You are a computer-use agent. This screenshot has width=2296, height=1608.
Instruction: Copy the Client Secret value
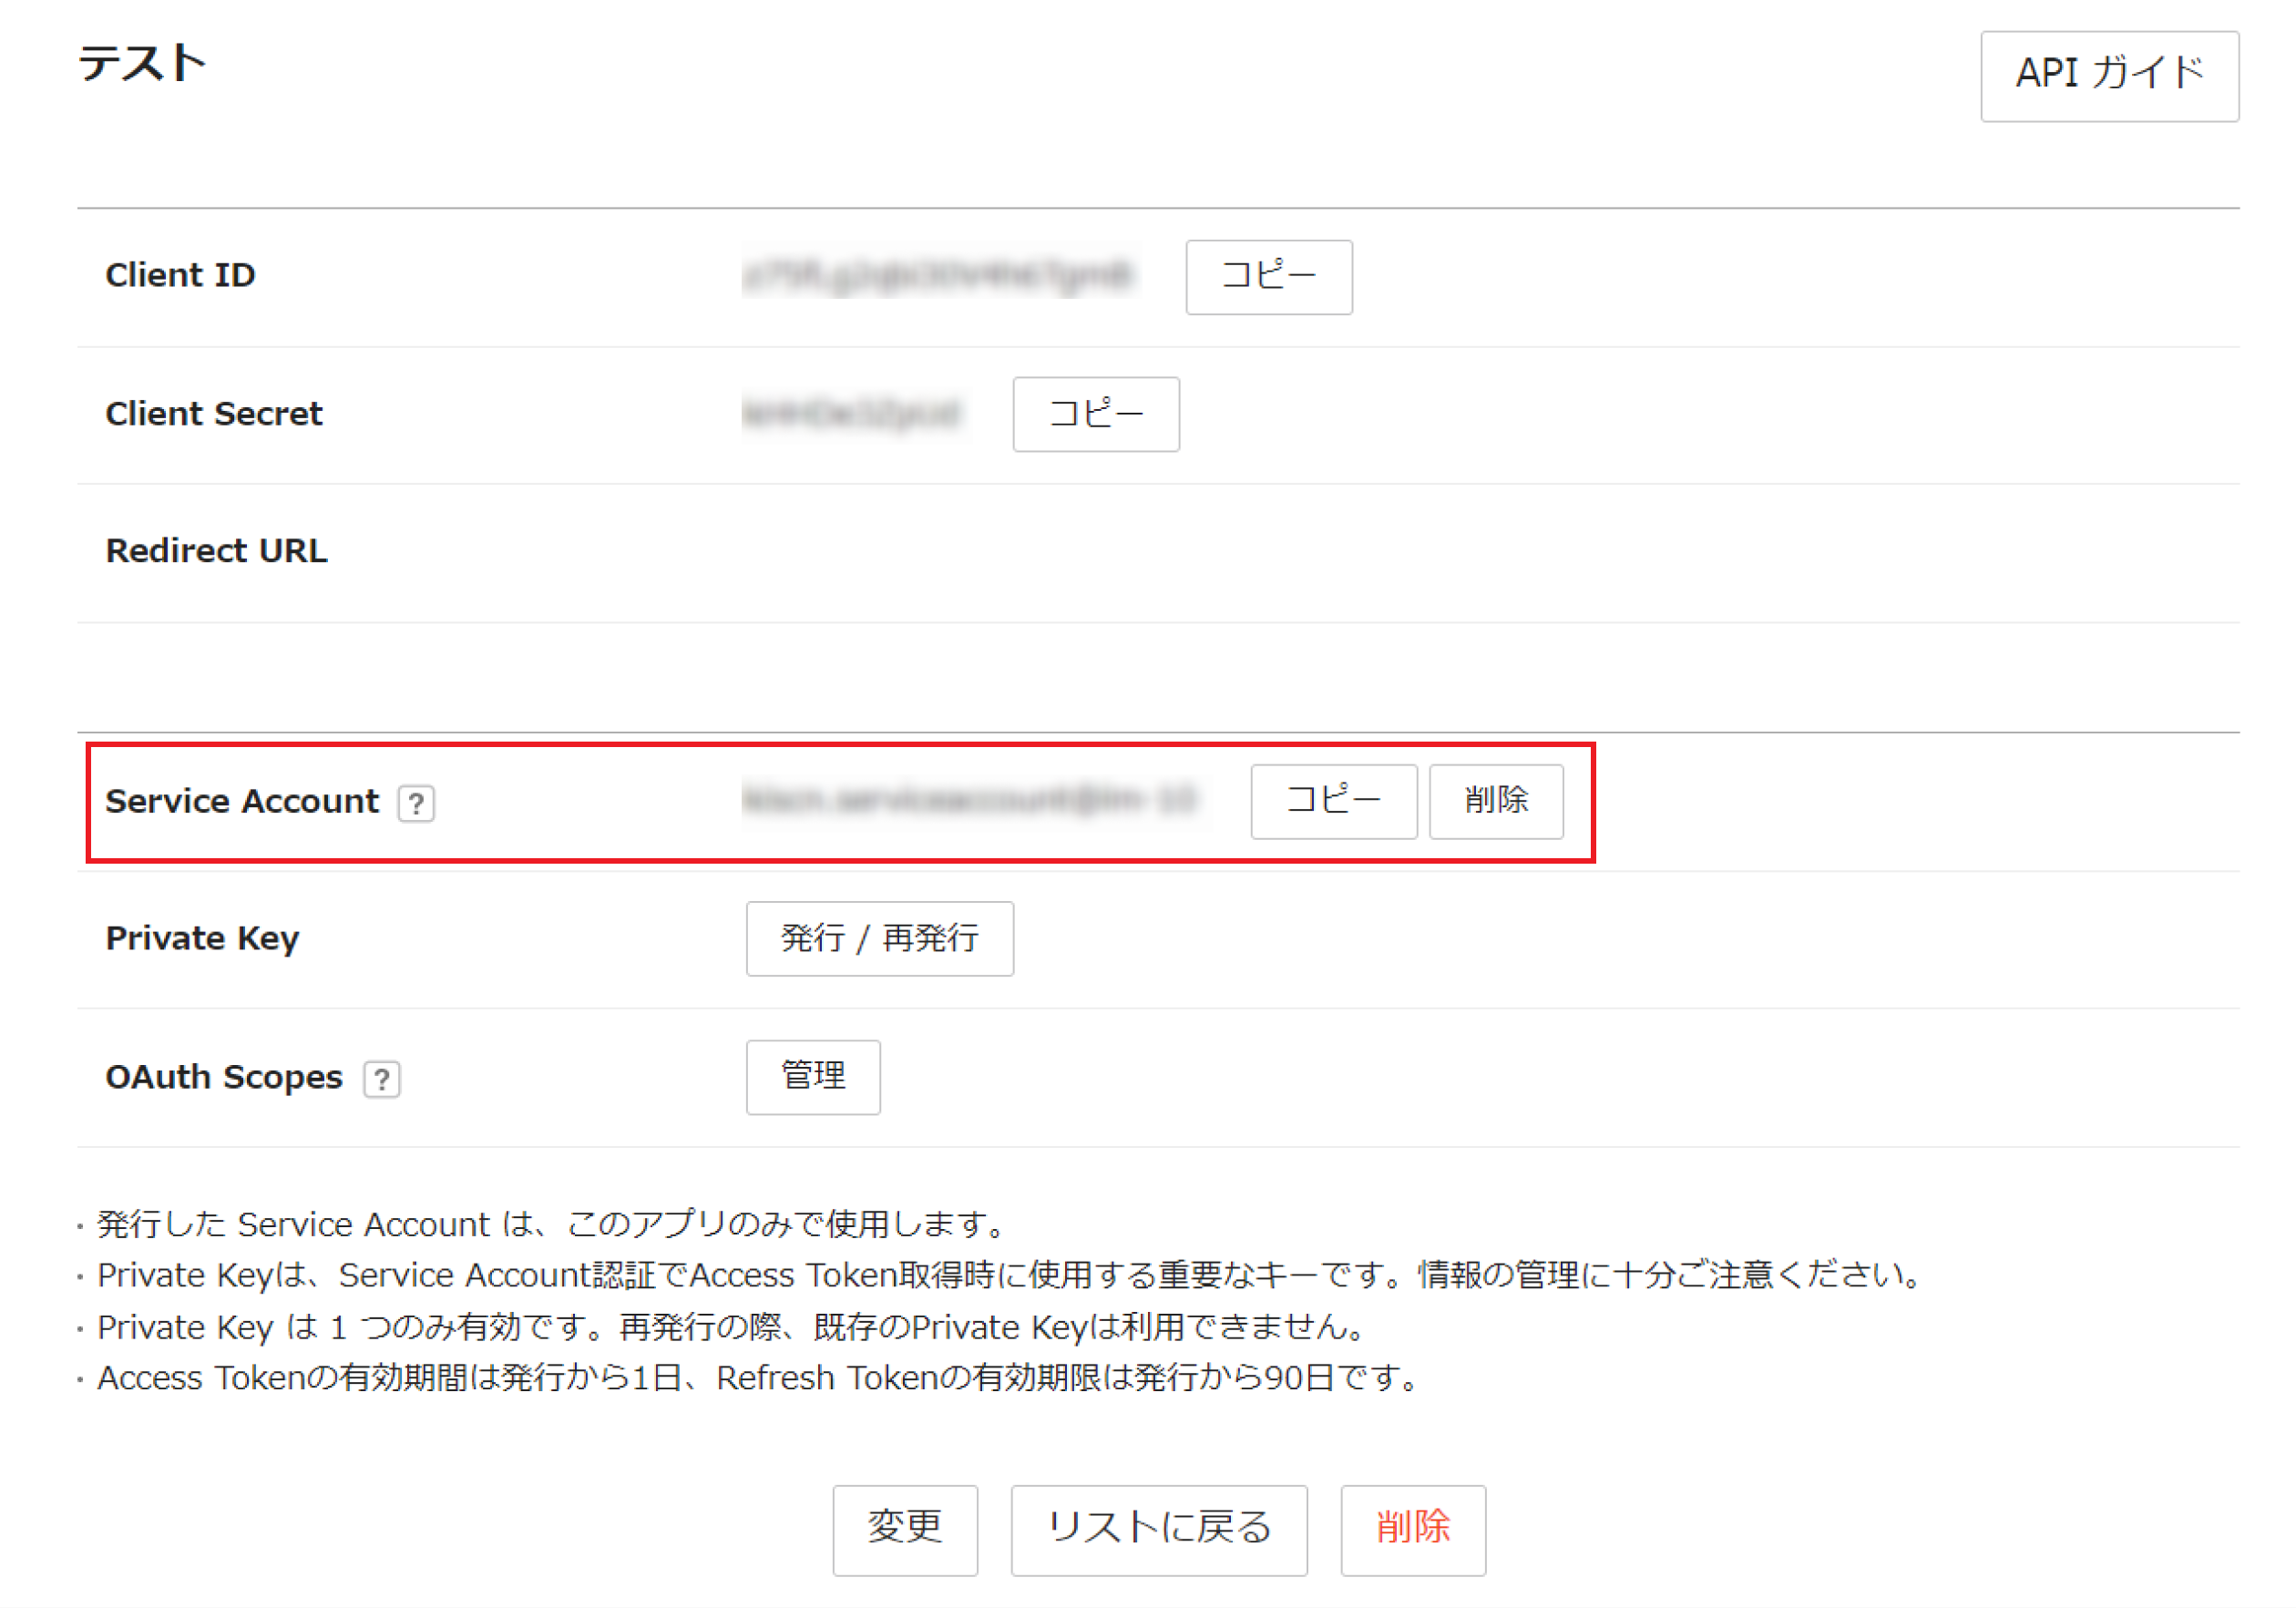pyautogui.click(x=1095, y=414)
